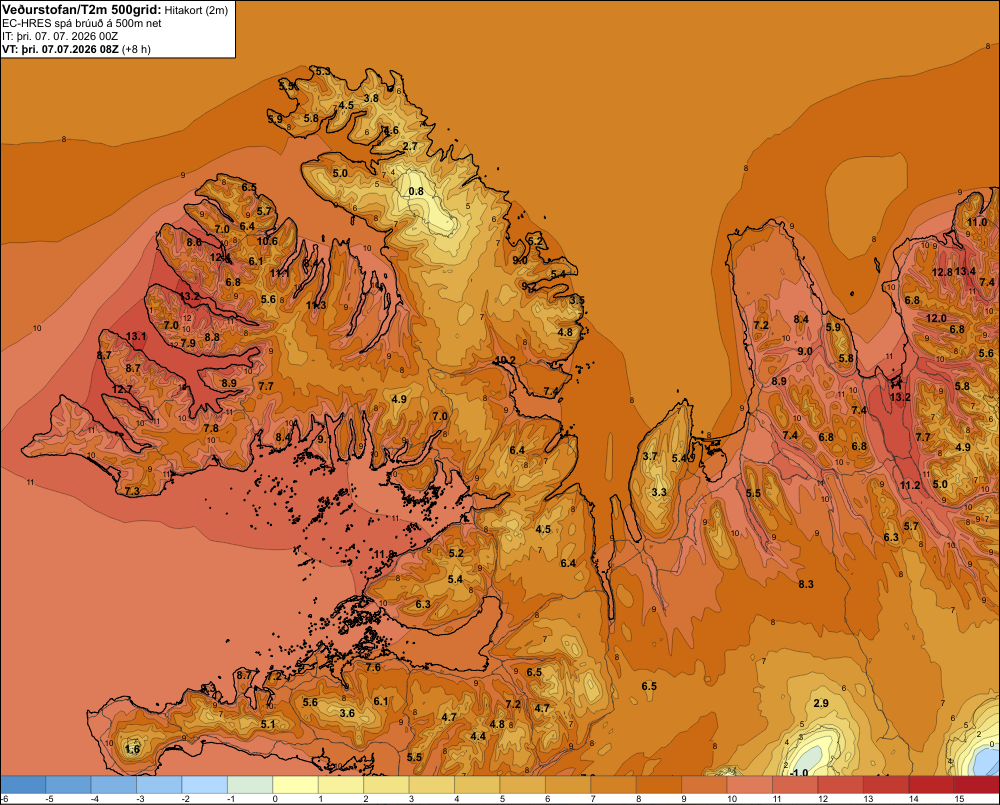Image resolution: width=1000 pixels, height=805 pixels.
Task: Click the 12.7 temperature value on the map
Action: (x=122, y=389)
